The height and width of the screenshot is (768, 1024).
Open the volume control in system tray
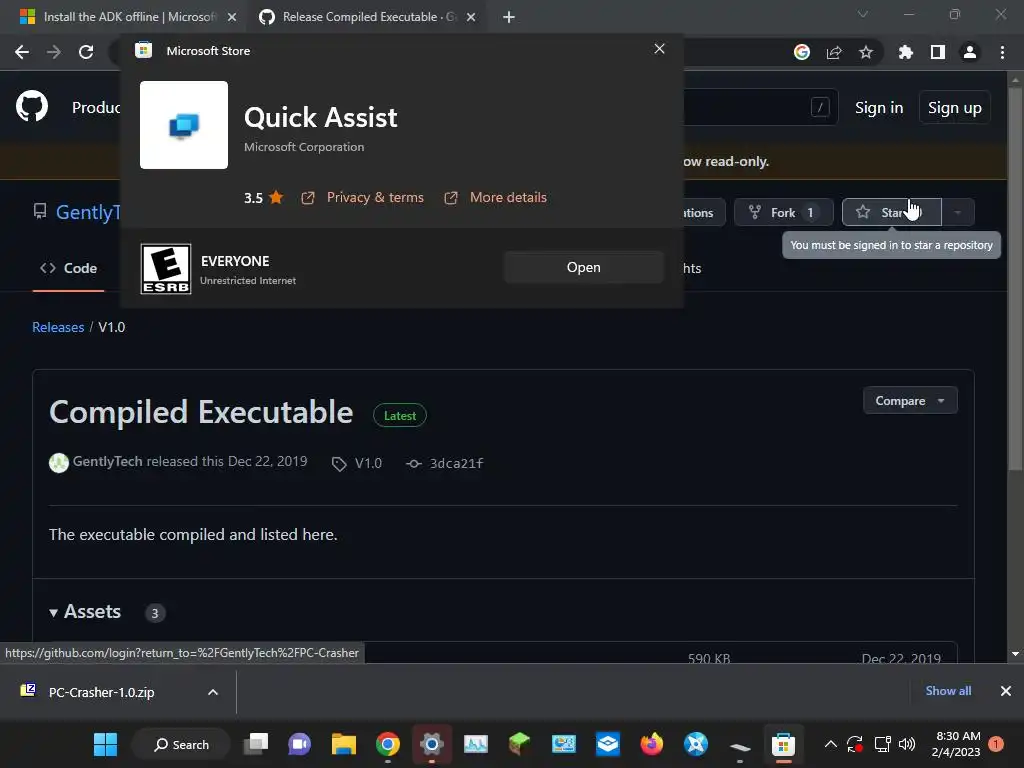[x=907, y=744]
